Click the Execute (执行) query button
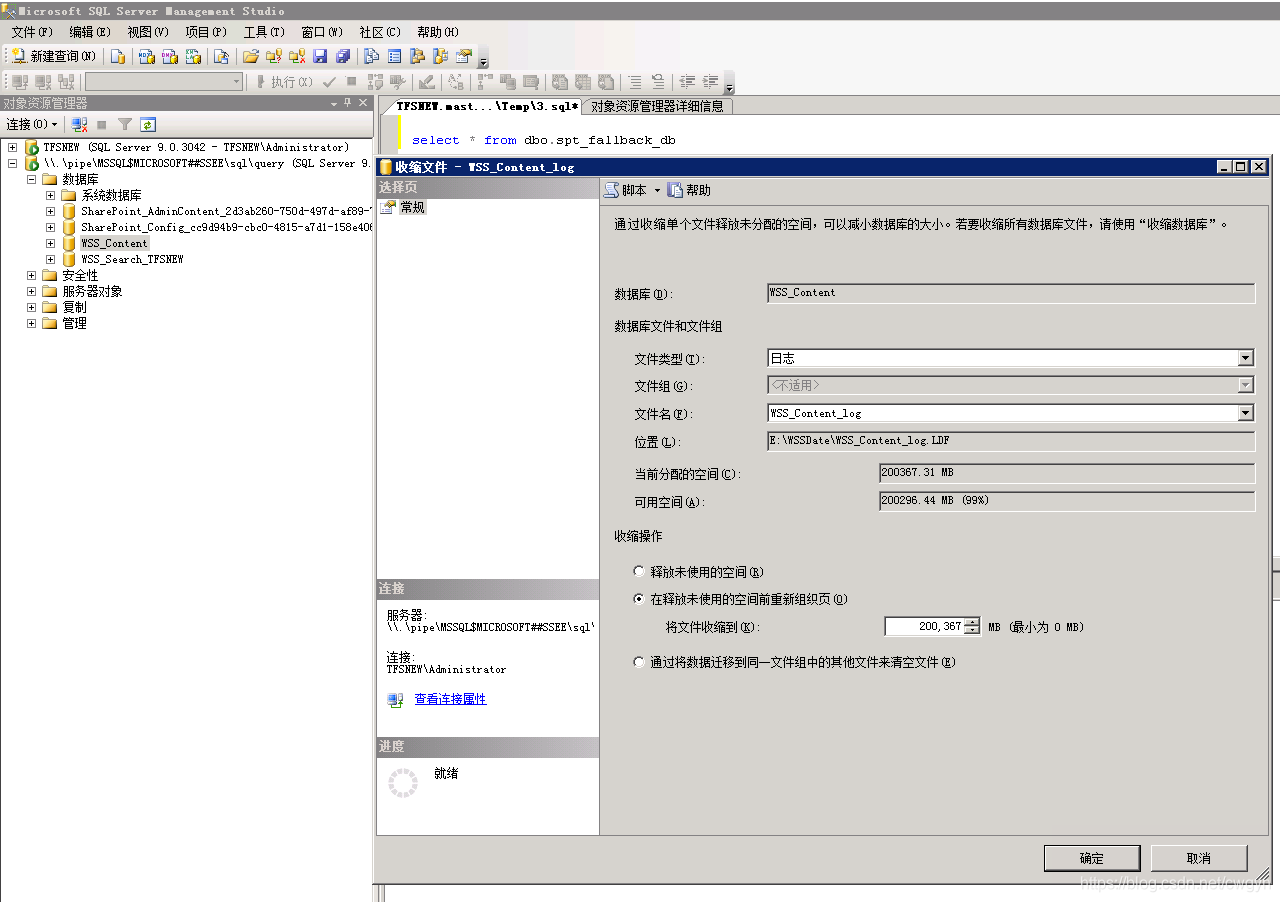Screen dimensions: 1280x902 (284, 82)
